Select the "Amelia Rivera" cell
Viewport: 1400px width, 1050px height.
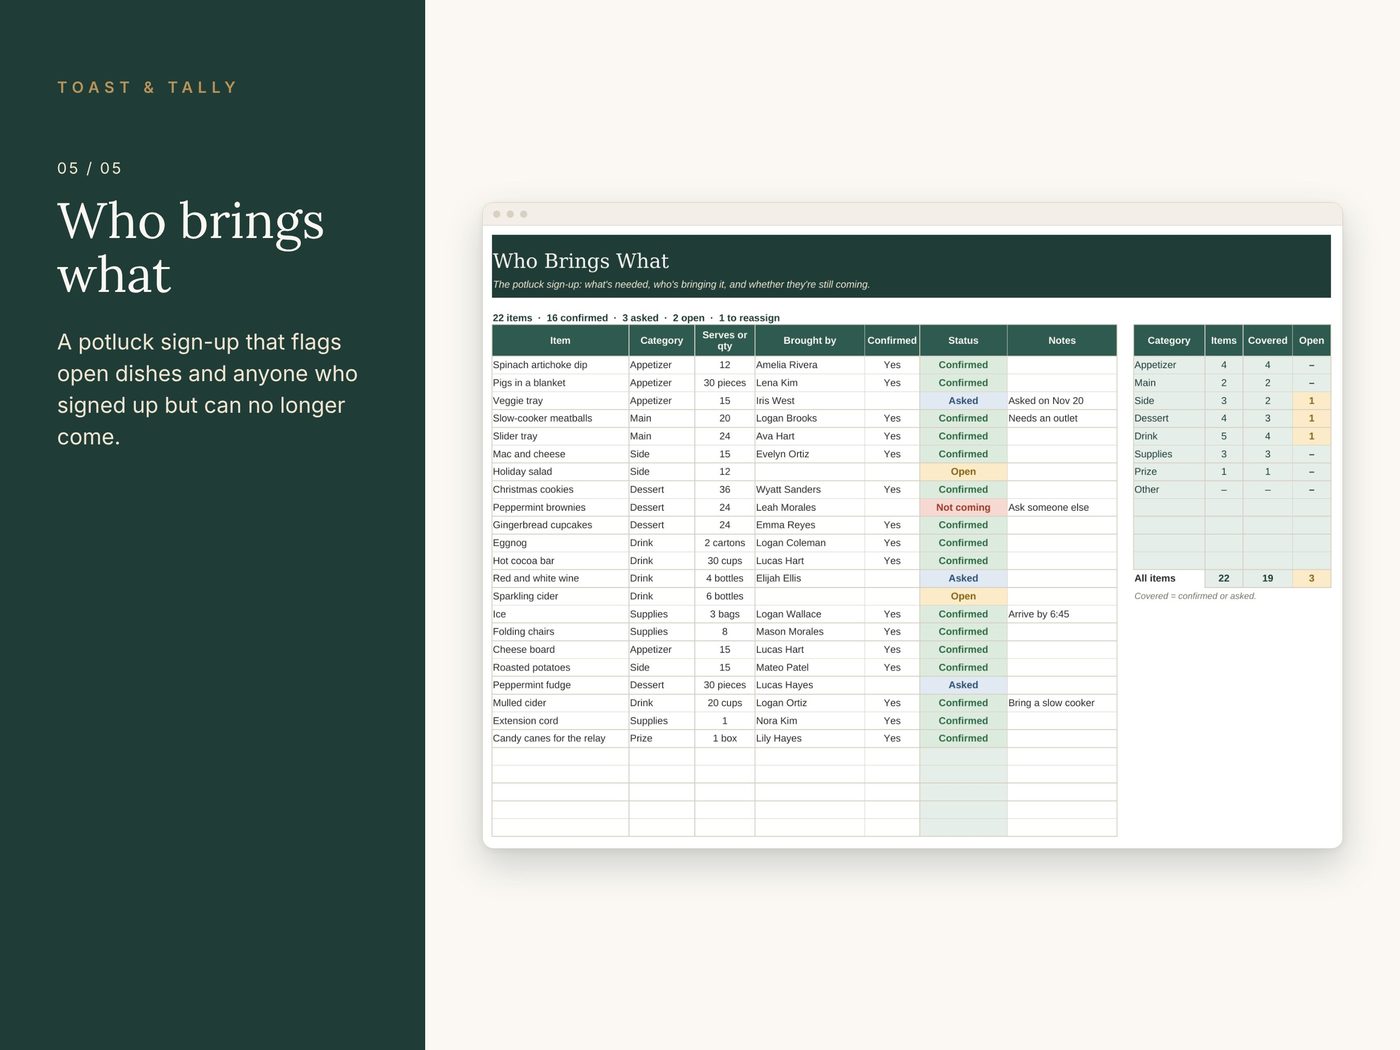(x=810, y=365)
